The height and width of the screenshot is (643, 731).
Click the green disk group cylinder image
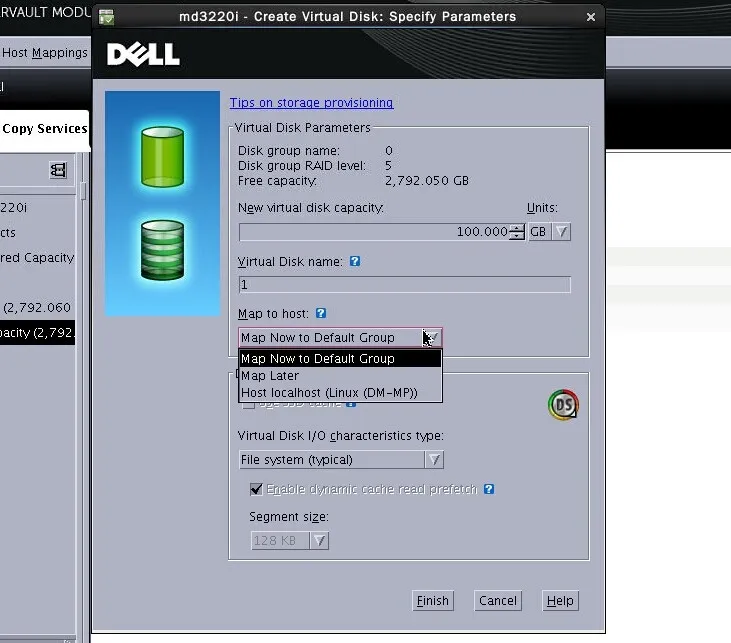[162, 157]
